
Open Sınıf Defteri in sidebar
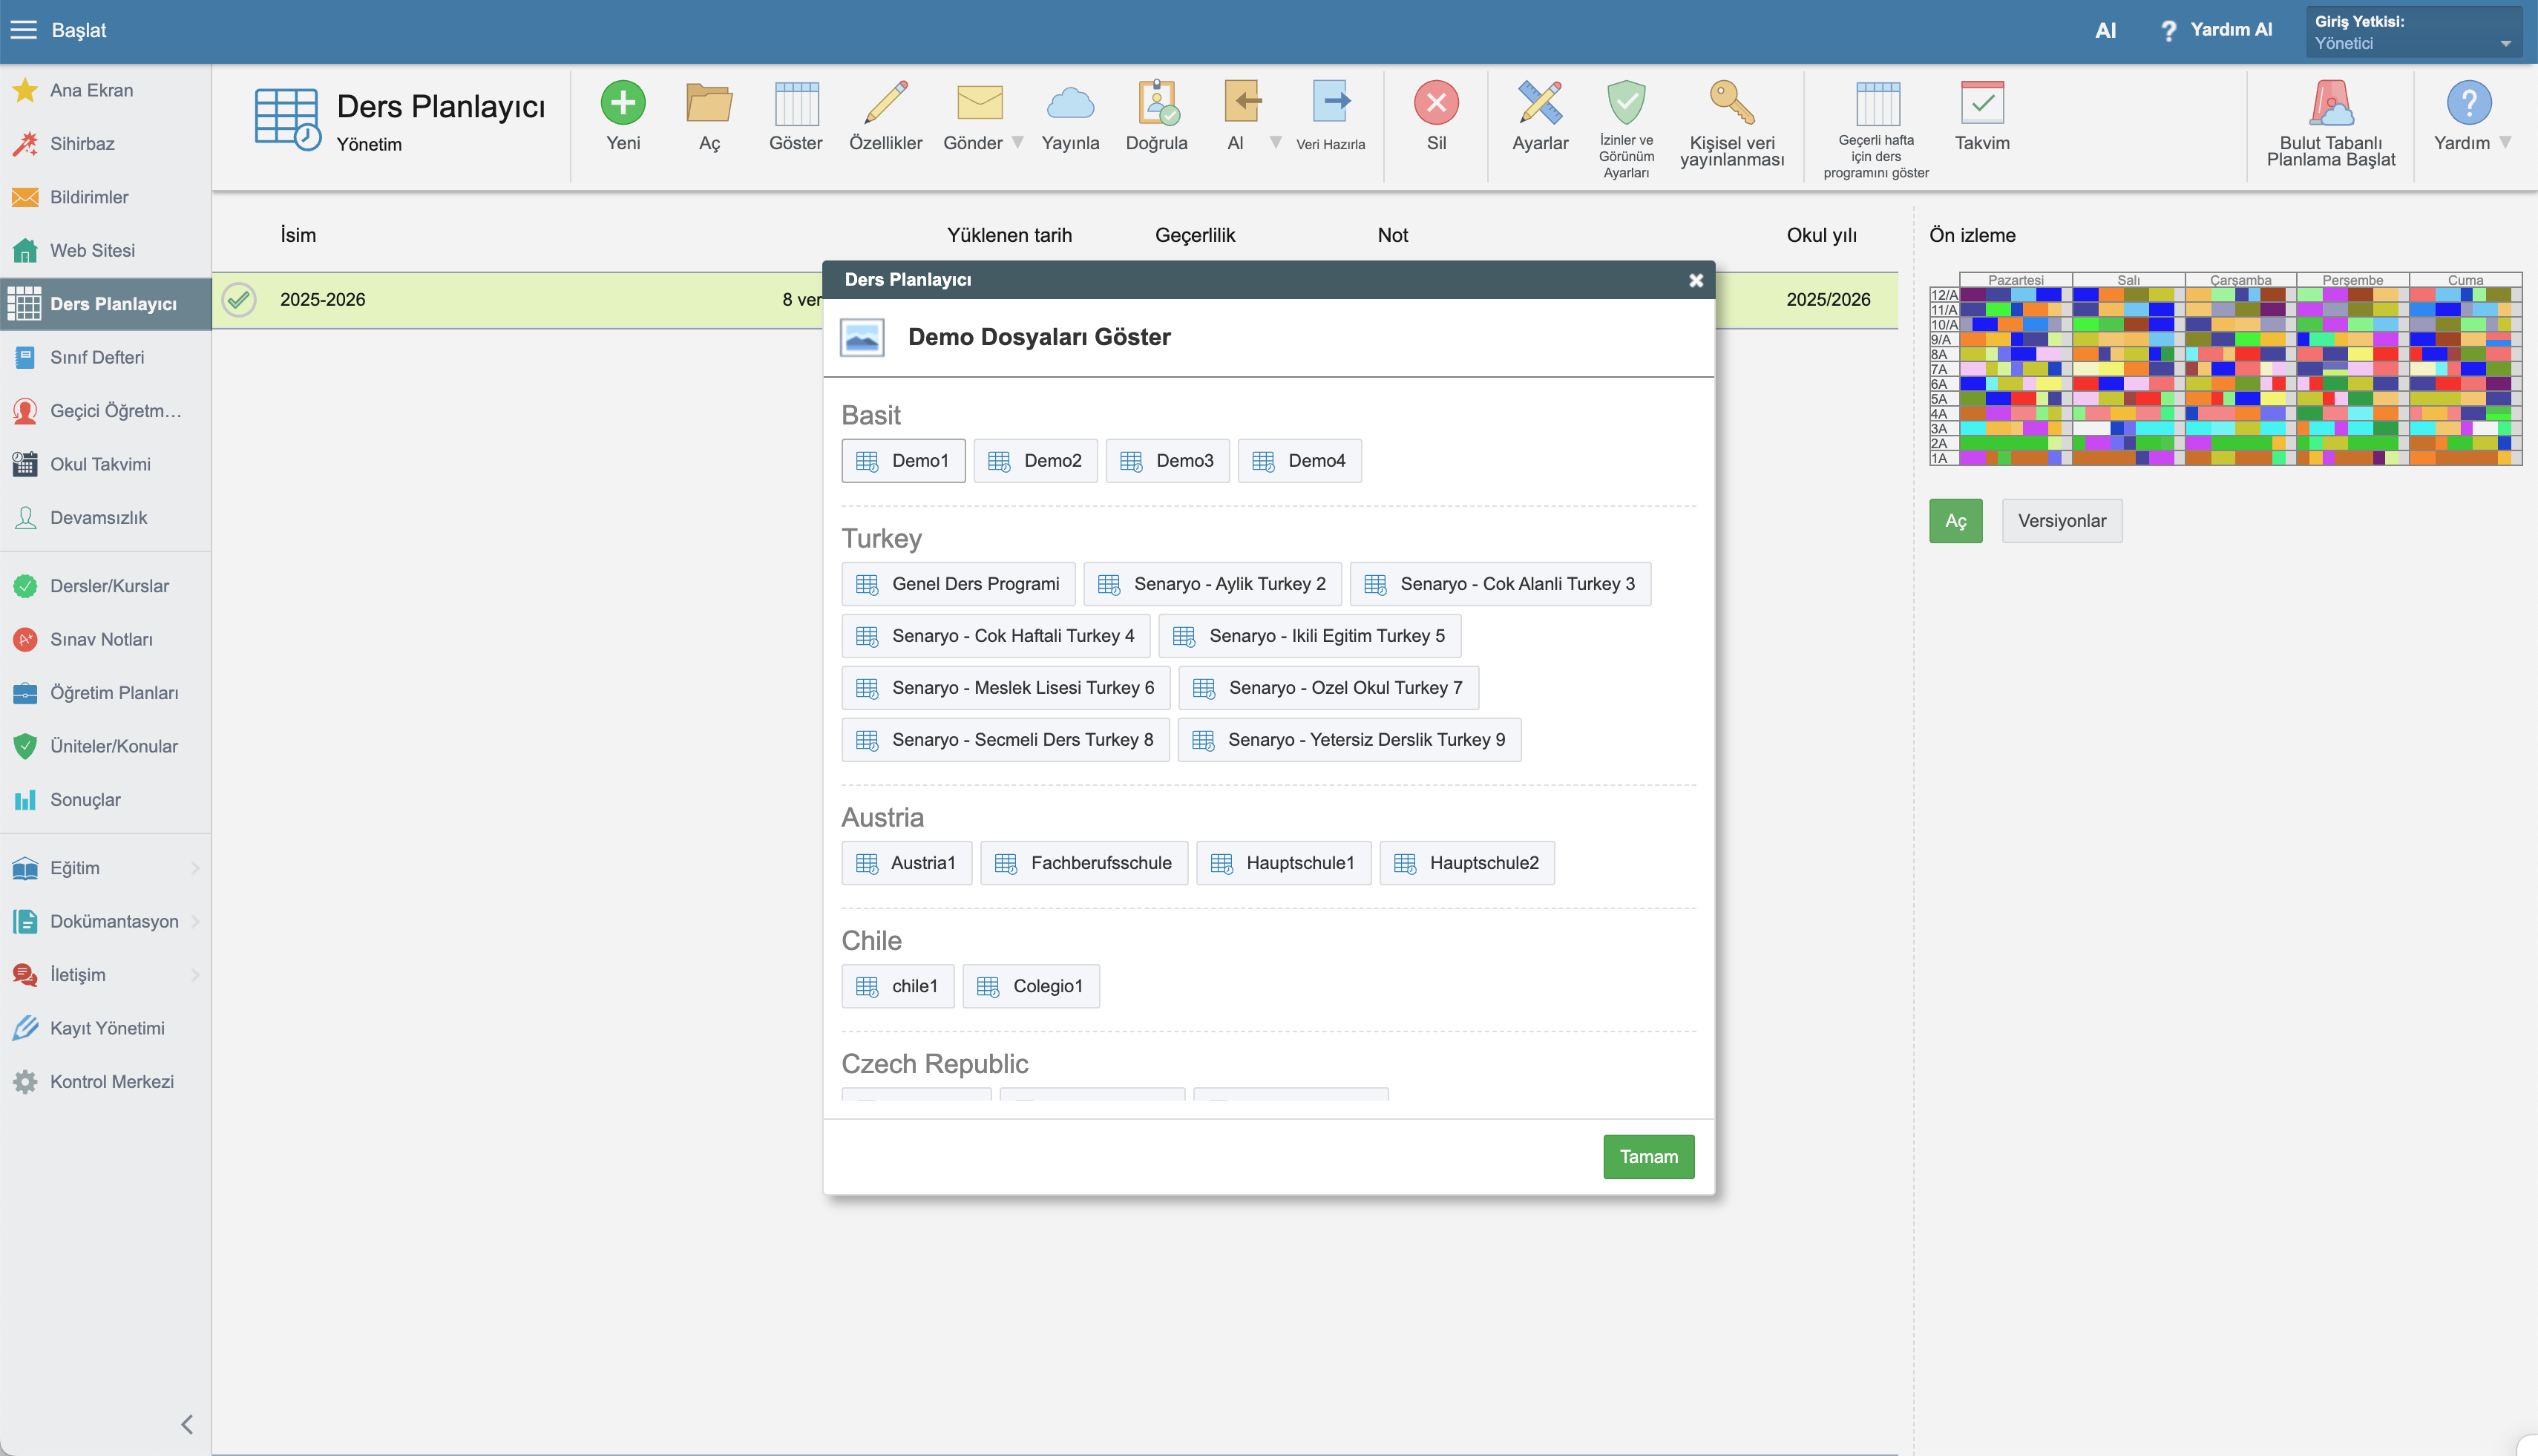point(106,357)
